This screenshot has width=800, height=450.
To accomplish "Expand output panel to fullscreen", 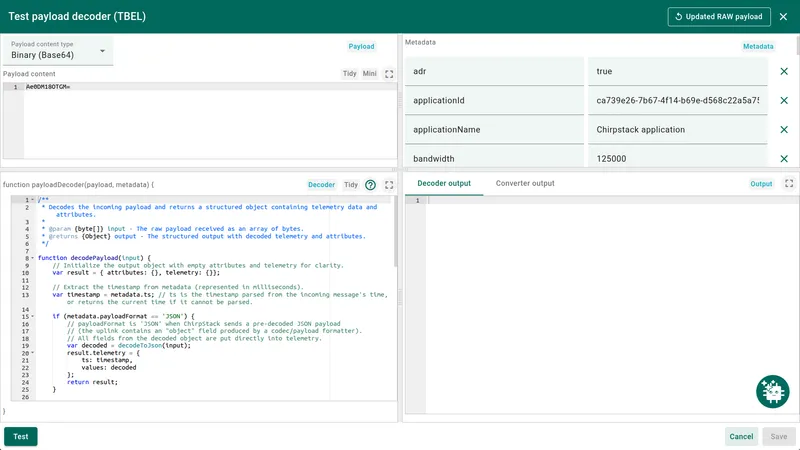I will (789, 183).
